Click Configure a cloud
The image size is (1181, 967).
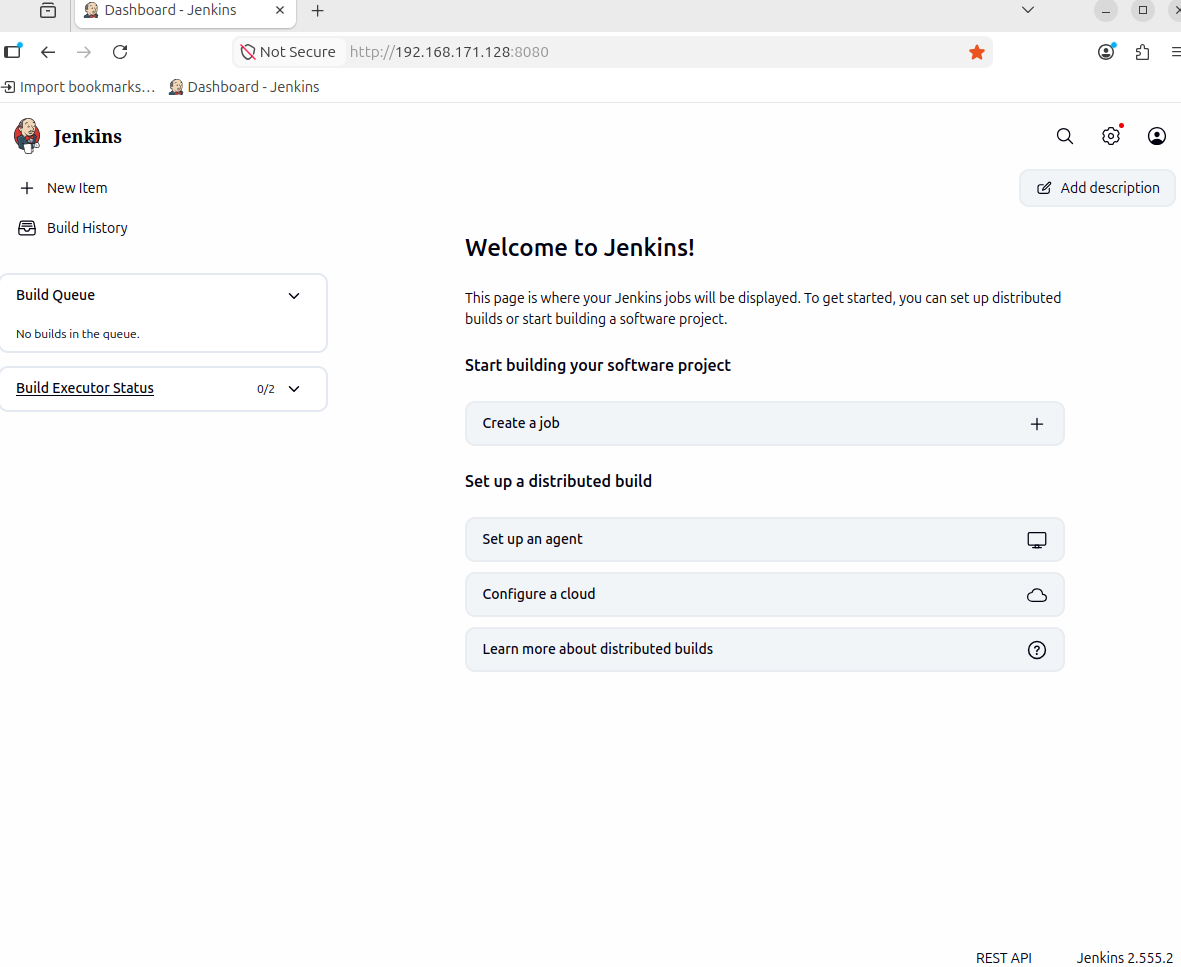pyautogui.click(x=764, y=595)
